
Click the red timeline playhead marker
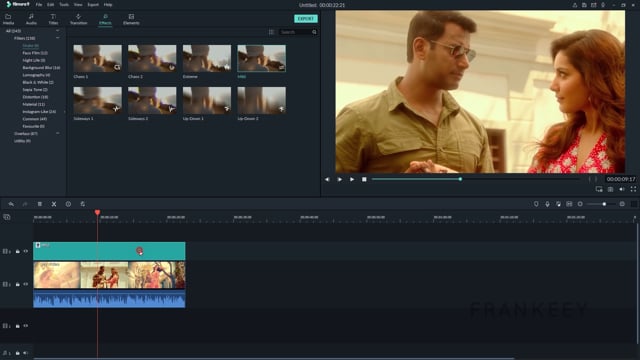(97, 212)
